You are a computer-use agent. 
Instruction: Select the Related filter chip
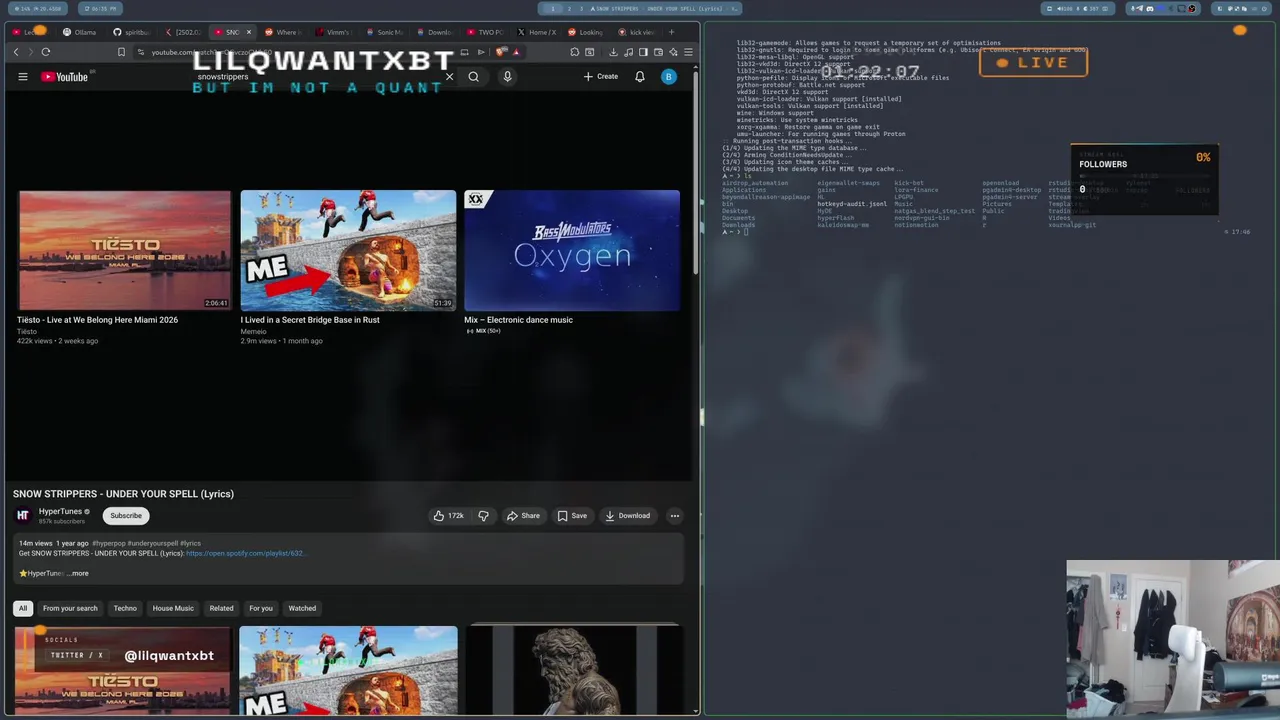click(x=222, y=608)
